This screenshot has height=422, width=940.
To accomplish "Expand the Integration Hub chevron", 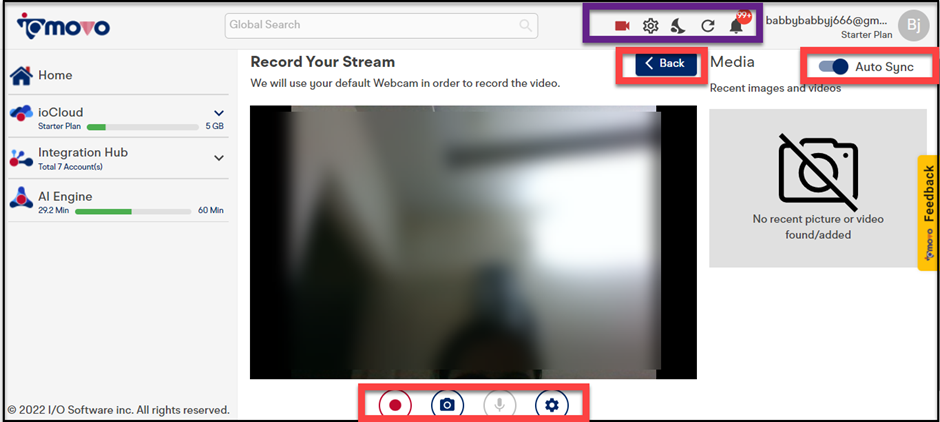I will pos(219,158).
